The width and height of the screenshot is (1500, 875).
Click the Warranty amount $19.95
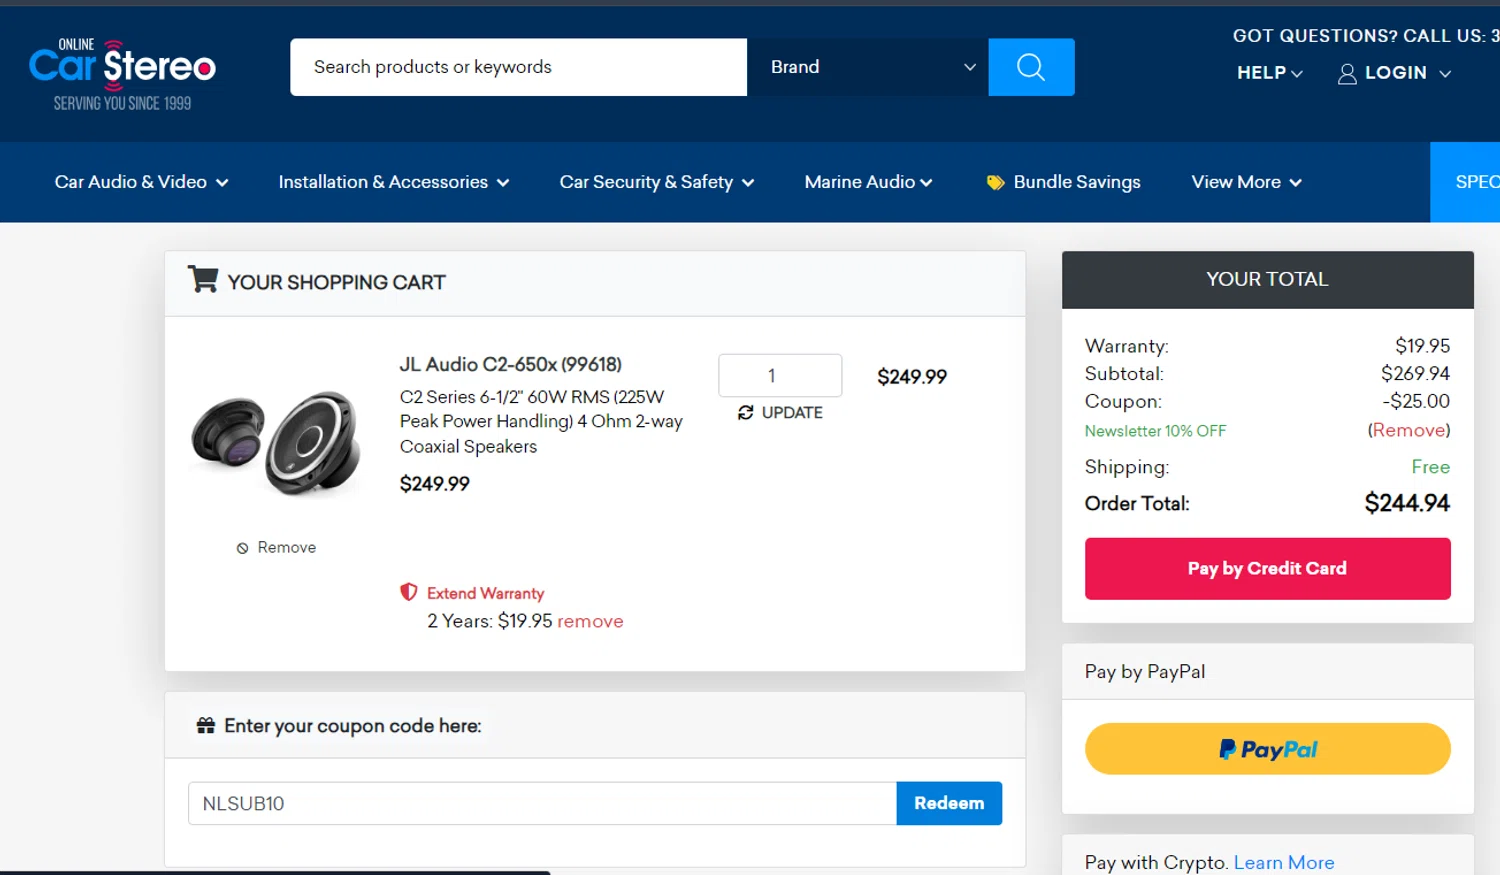click(1422, 346)
